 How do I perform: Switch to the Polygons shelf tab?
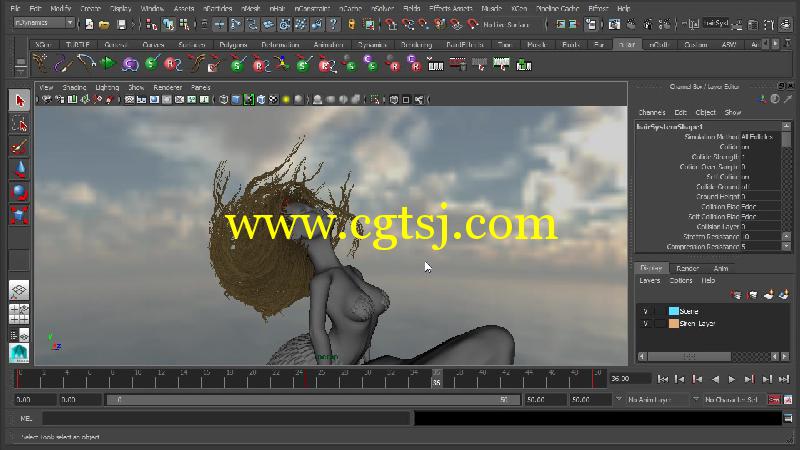pos(233,45)
